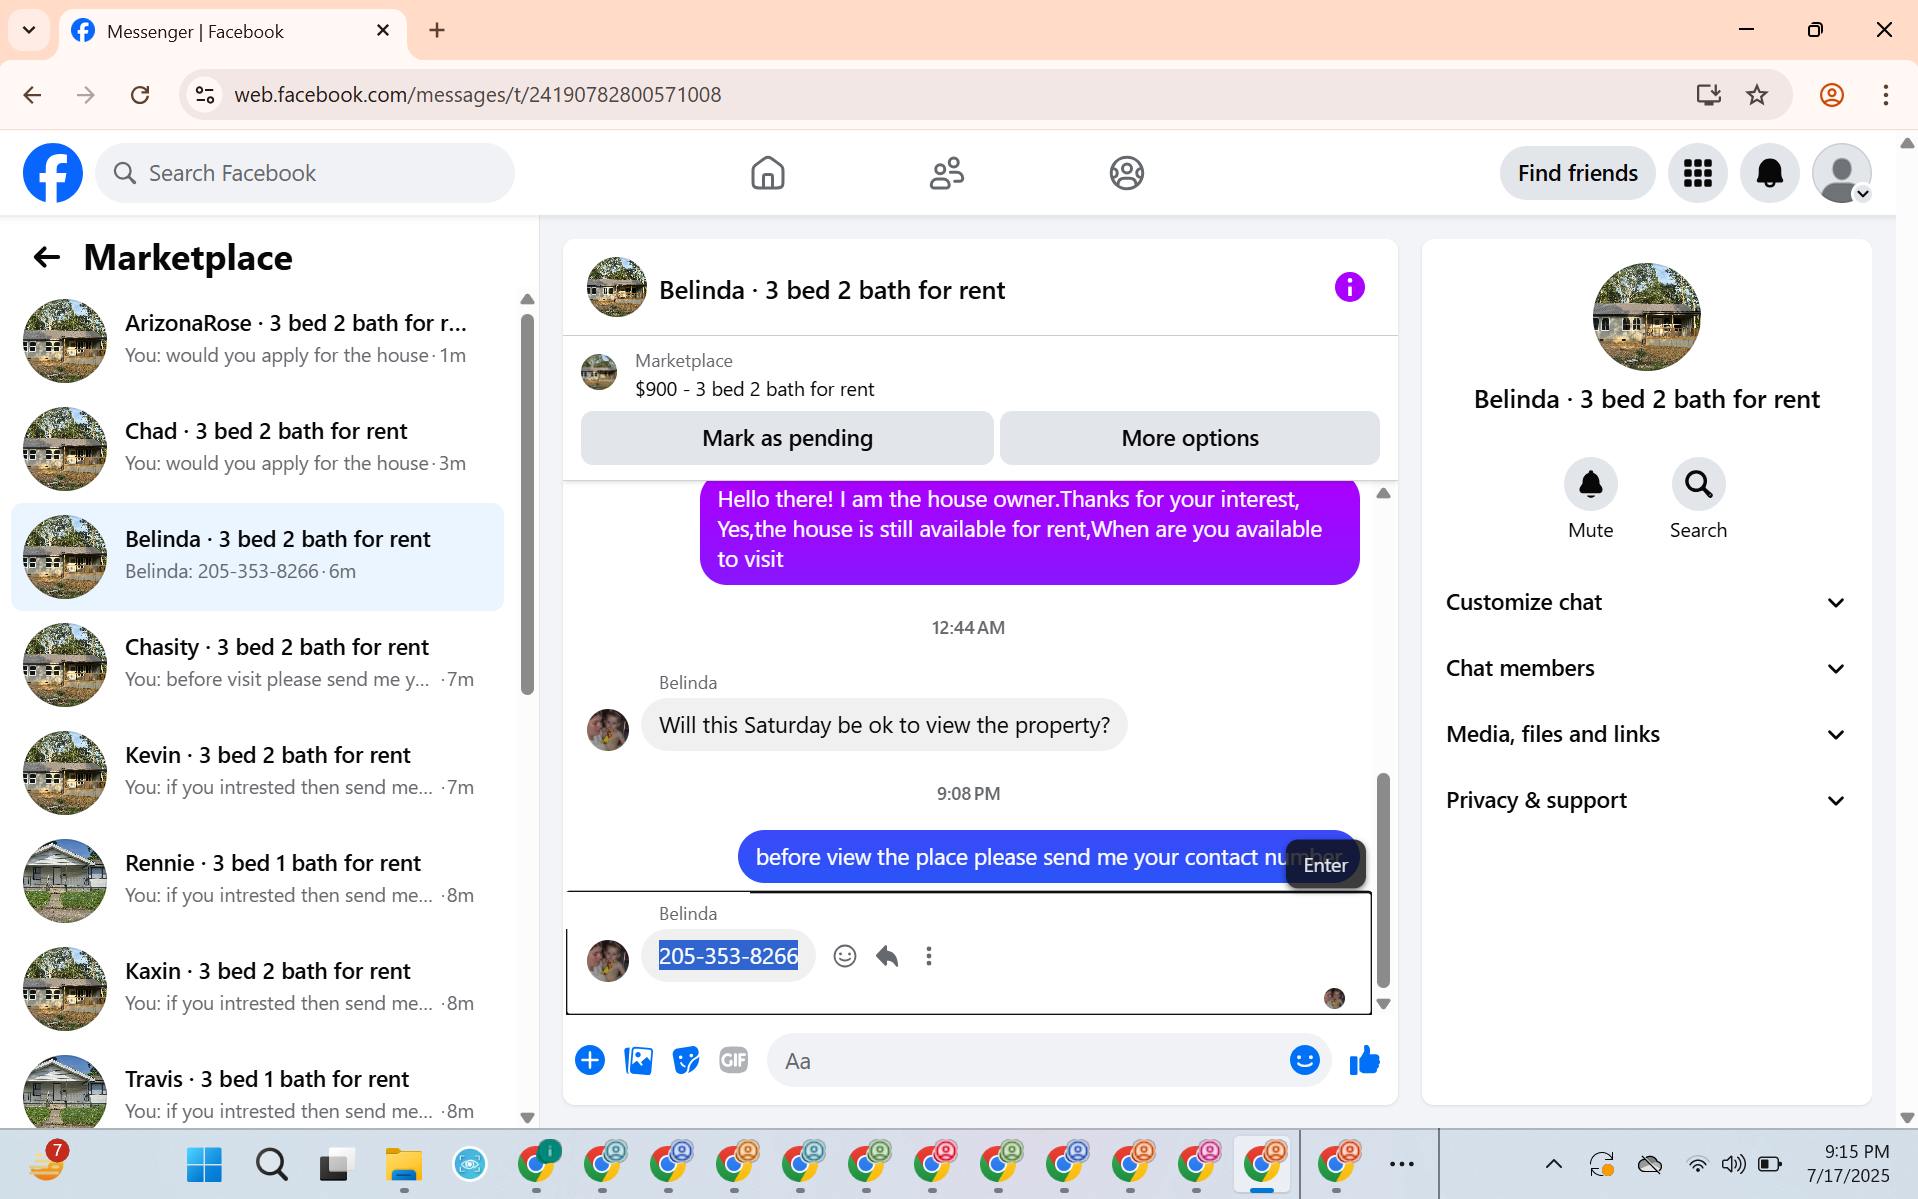Open Windows Start menu
Screen dimensions: 1918x1199
[204, 1164]
